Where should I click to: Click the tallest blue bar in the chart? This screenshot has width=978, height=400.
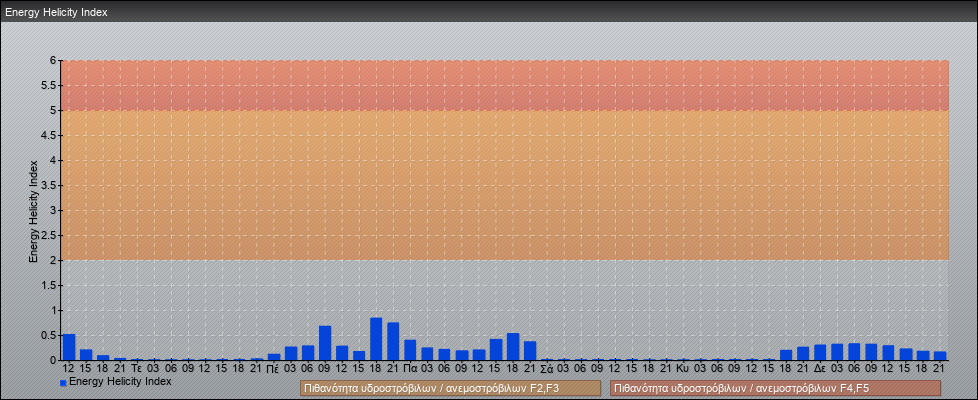376,340
